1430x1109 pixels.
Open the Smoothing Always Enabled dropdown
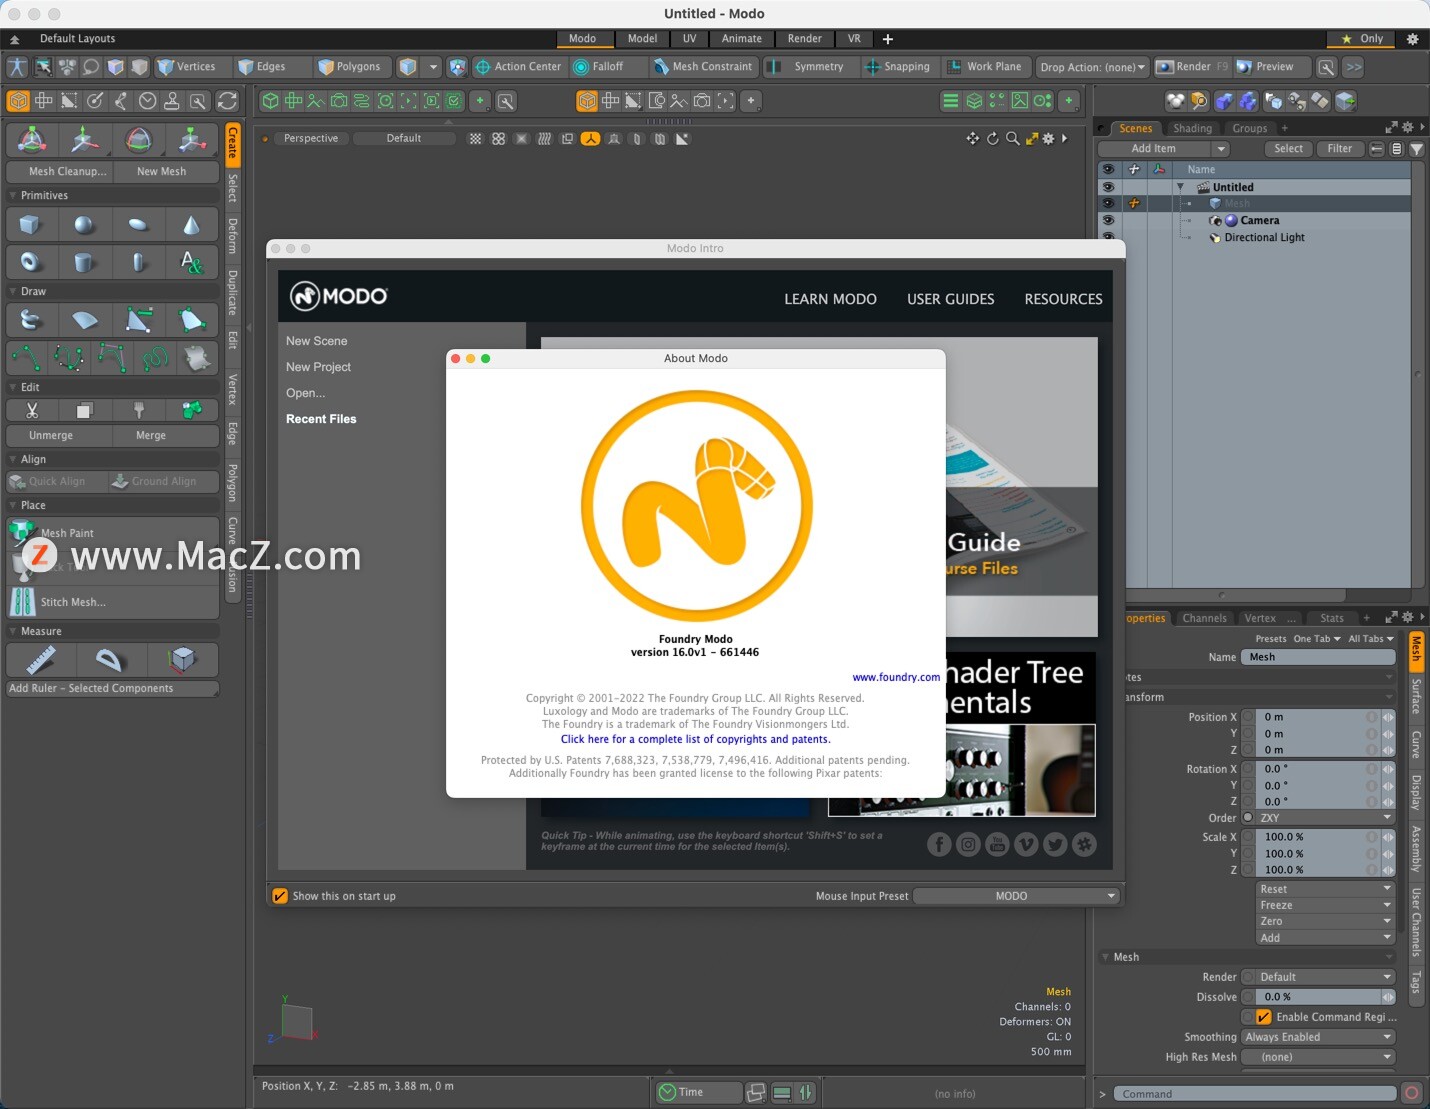coord(1318,1037)
